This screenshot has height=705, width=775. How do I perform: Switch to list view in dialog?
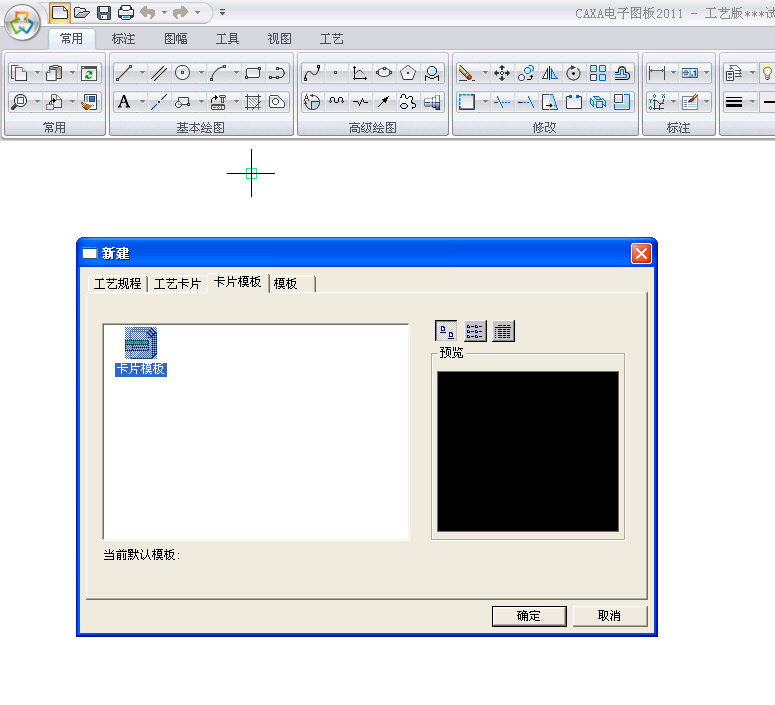click(x=475, y=332)
